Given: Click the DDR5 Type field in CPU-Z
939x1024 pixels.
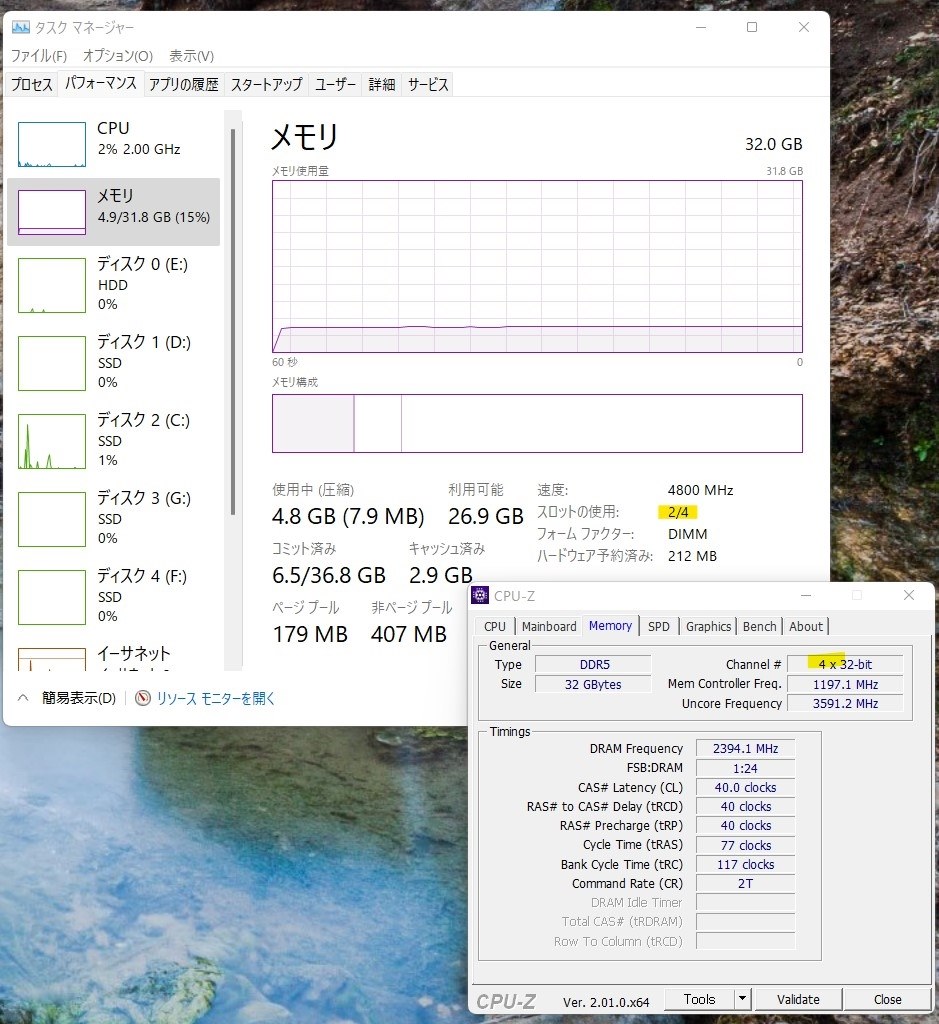Looking at the screenshot, I should click(x=593, y=664).
